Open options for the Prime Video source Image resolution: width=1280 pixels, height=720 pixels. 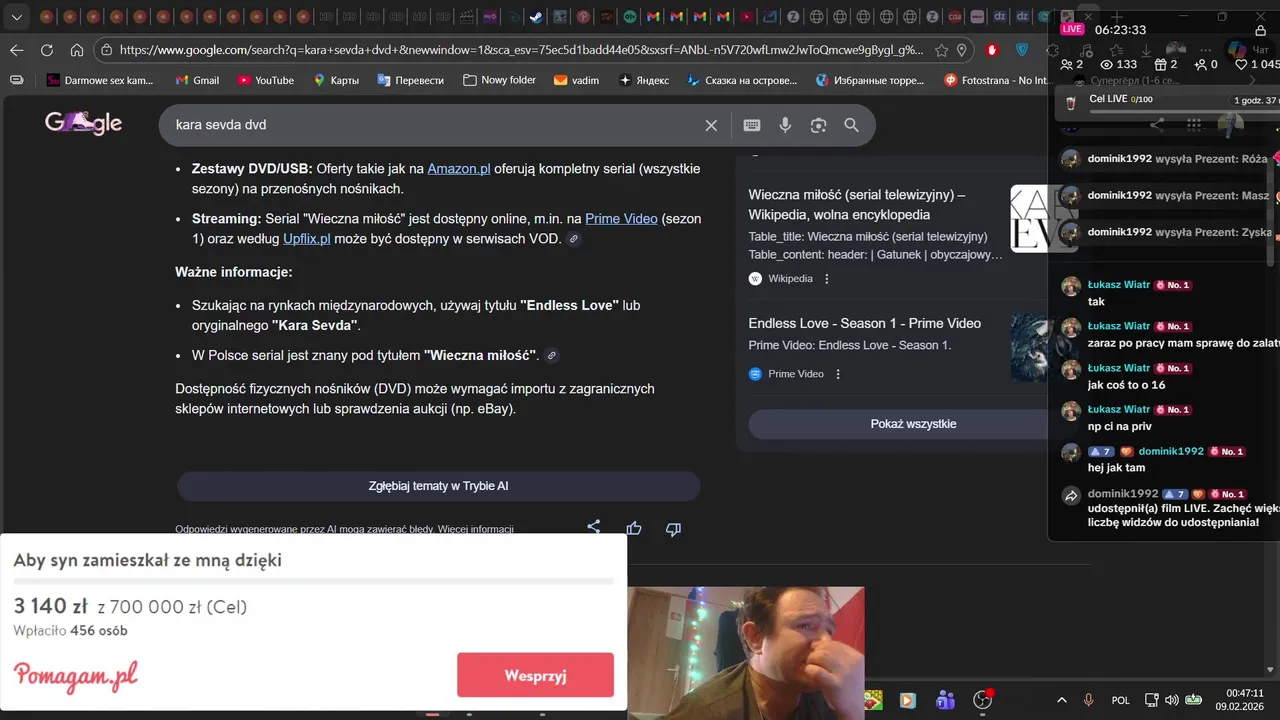(838, 374)
